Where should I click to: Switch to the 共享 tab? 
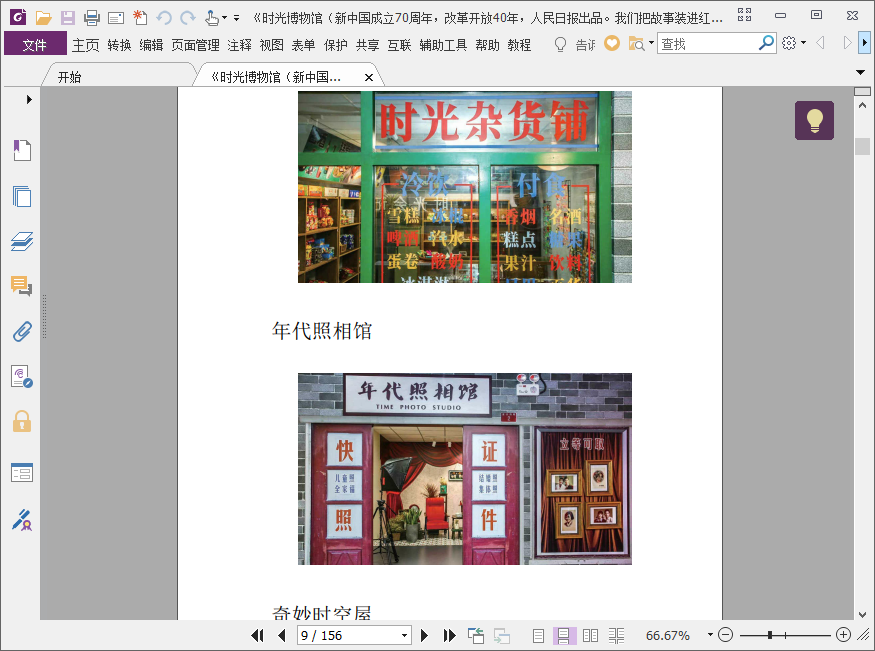(368, 45)
